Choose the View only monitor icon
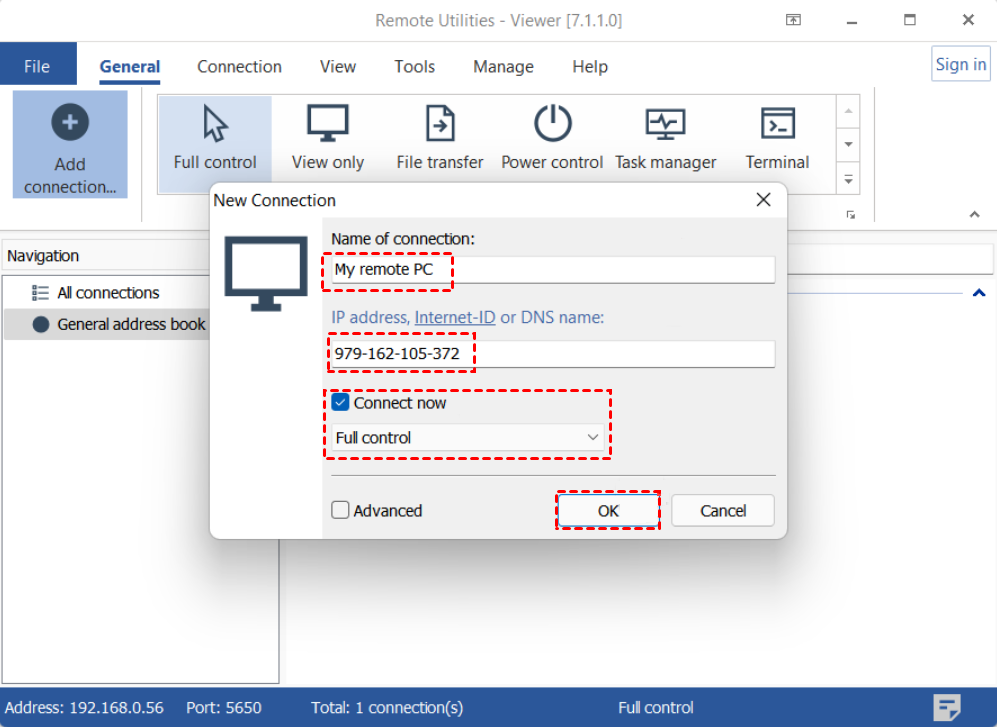 point(328,125)
